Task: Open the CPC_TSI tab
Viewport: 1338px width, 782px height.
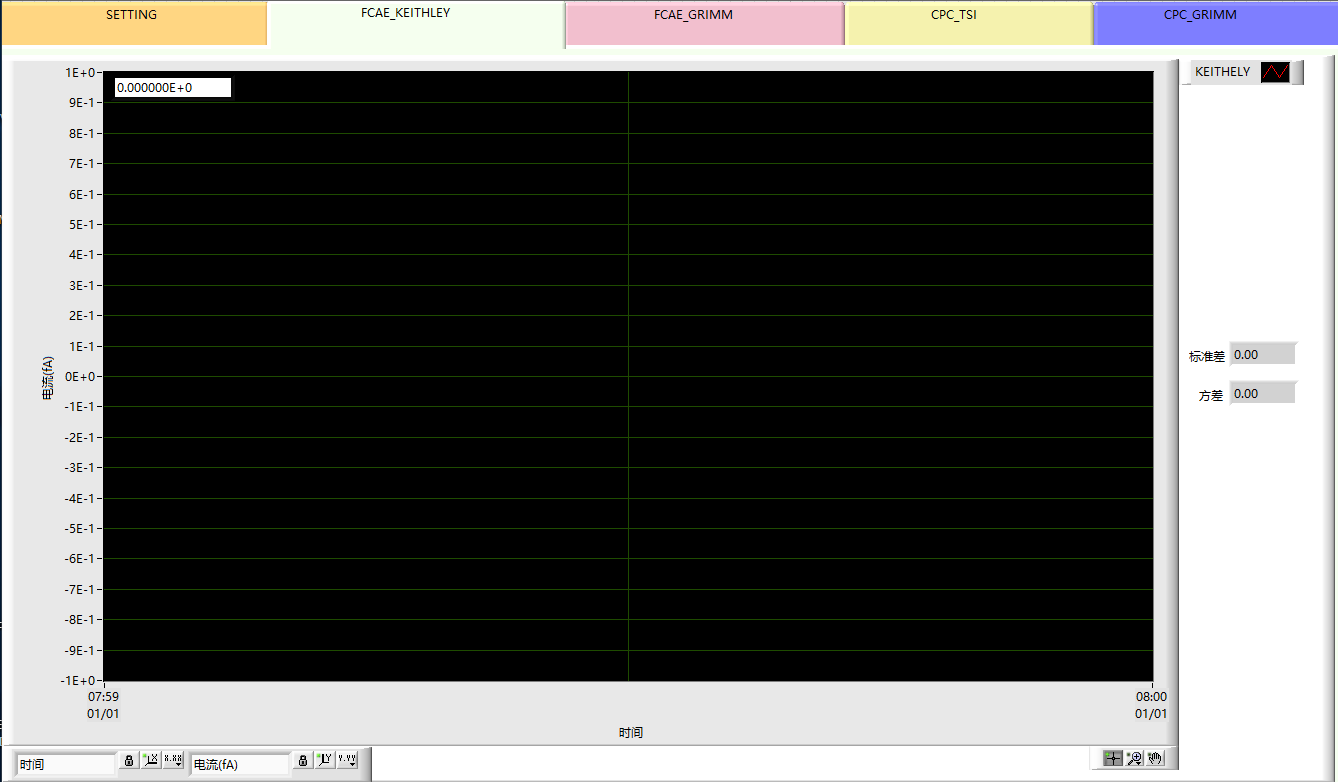Action: (953, 16)
